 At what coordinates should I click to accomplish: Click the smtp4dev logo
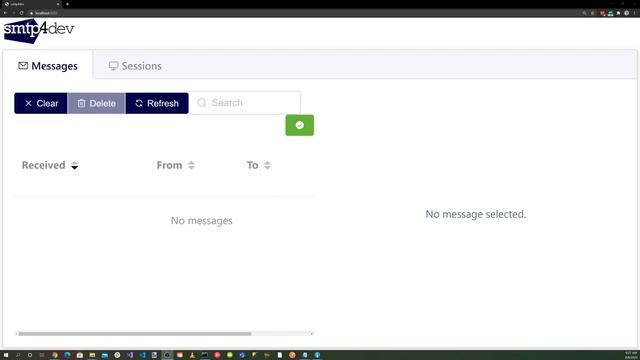click(39, 30)
